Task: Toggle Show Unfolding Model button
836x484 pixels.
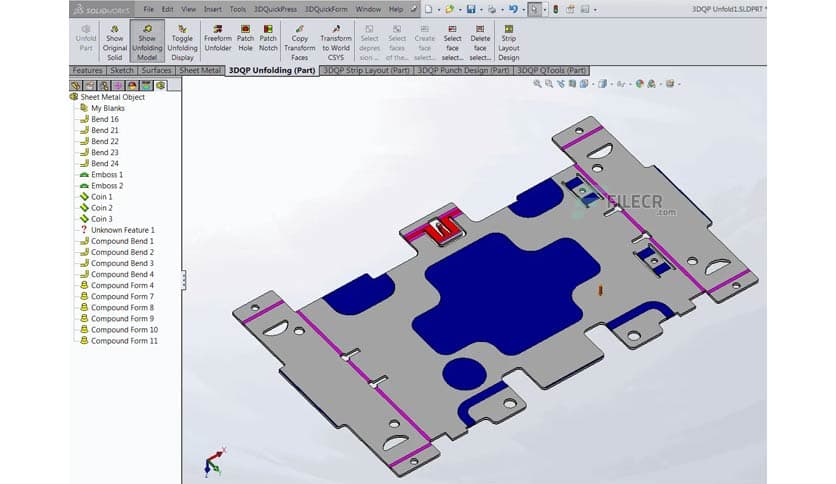Action: (147, 42)
